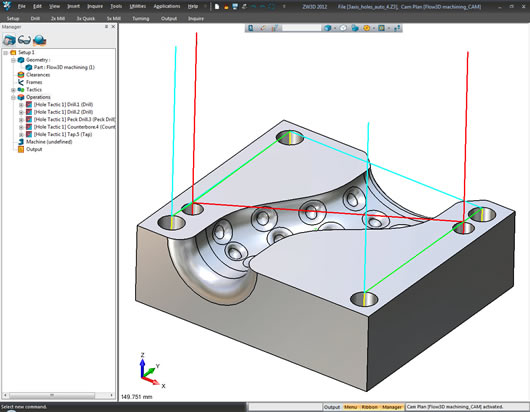Screen dimensions: 530x412
Task: Click the last icon in viewport toolbar
Action: coord(397,28)
